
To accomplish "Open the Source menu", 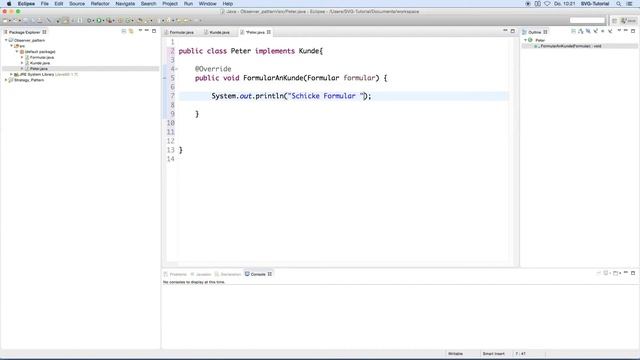I will 77,4.
